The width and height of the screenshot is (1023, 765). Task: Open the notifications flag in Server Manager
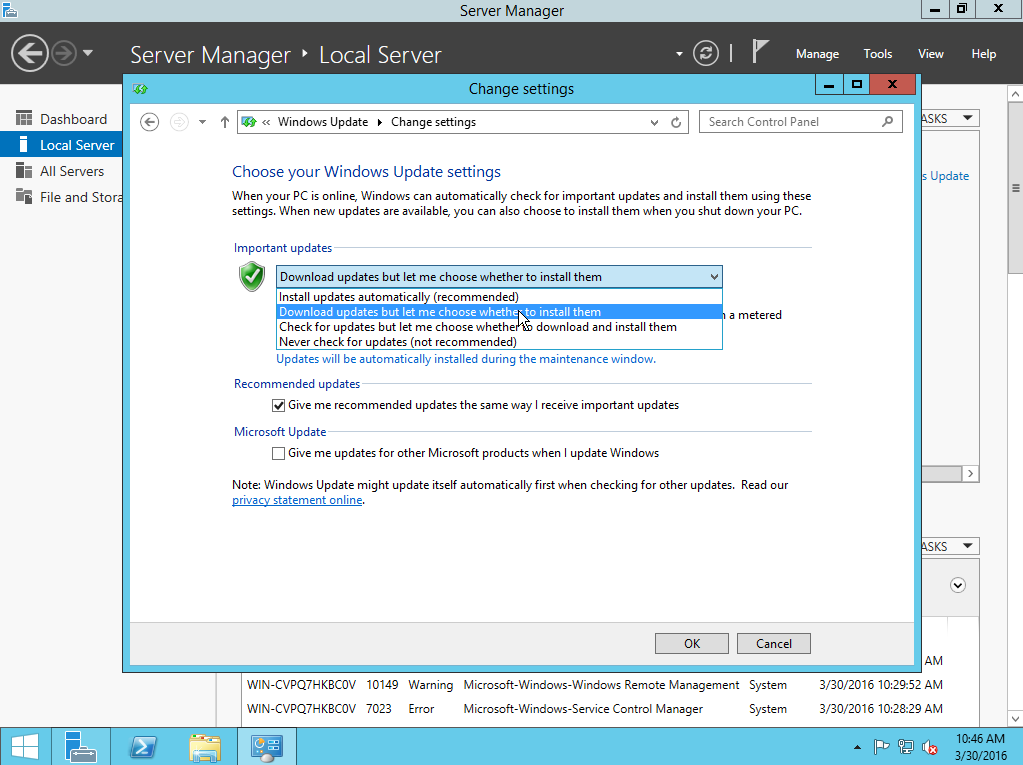coord(759,52)
